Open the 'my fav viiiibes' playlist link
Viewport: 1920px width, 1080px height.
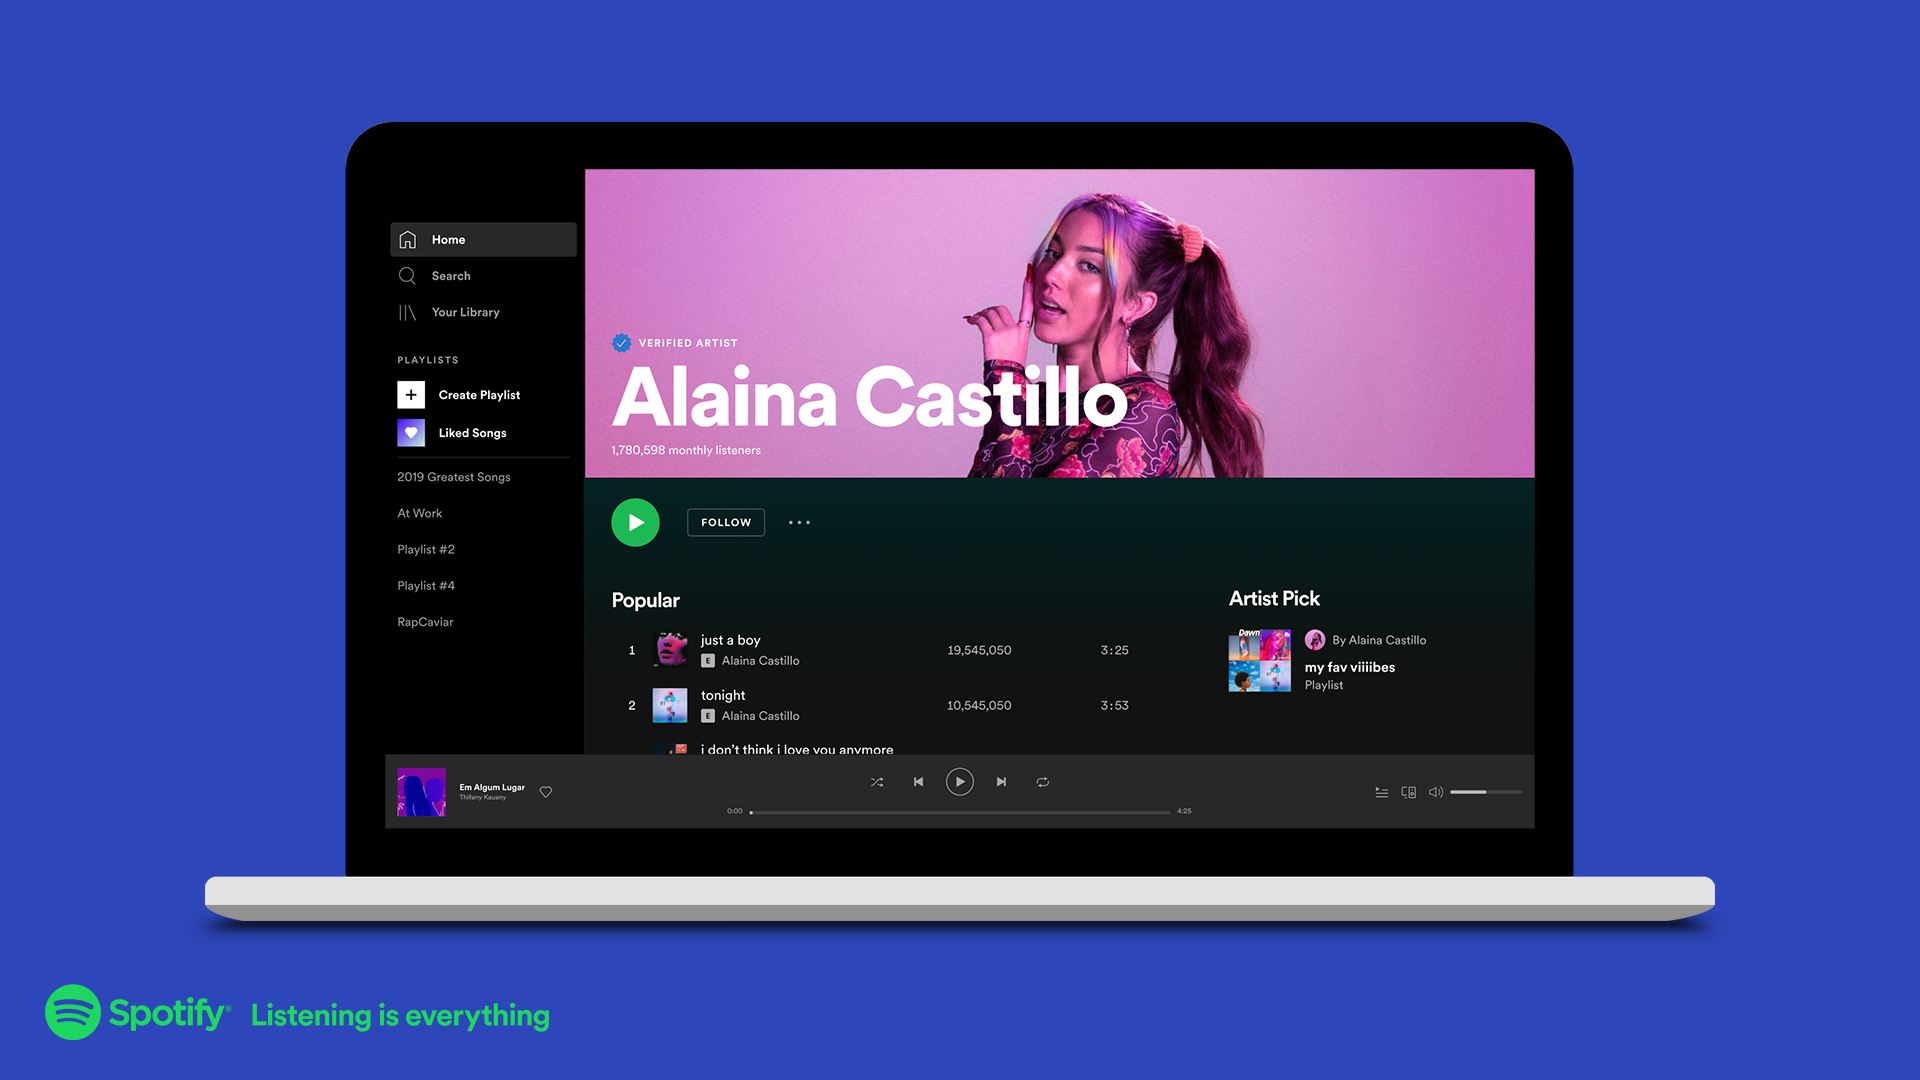(1349, 667)
